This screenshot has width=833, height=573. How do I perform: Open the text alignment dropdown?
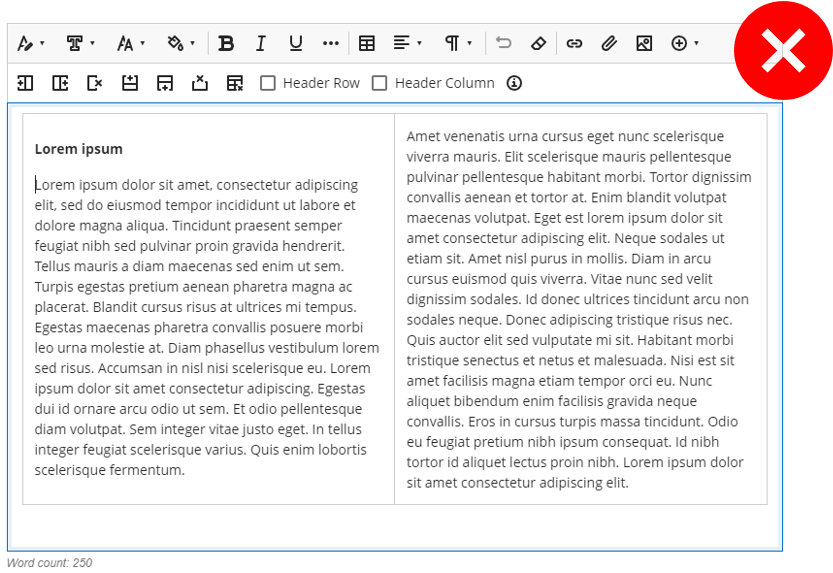(407, 44)
